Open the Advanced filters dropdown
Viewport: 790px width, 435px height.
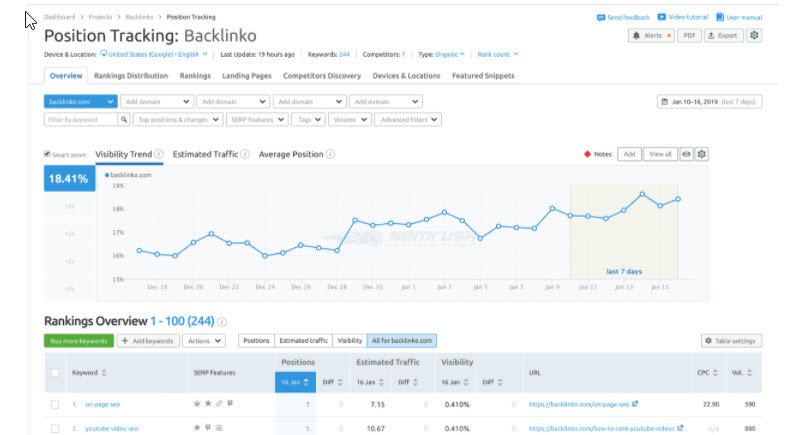[408, 119]
